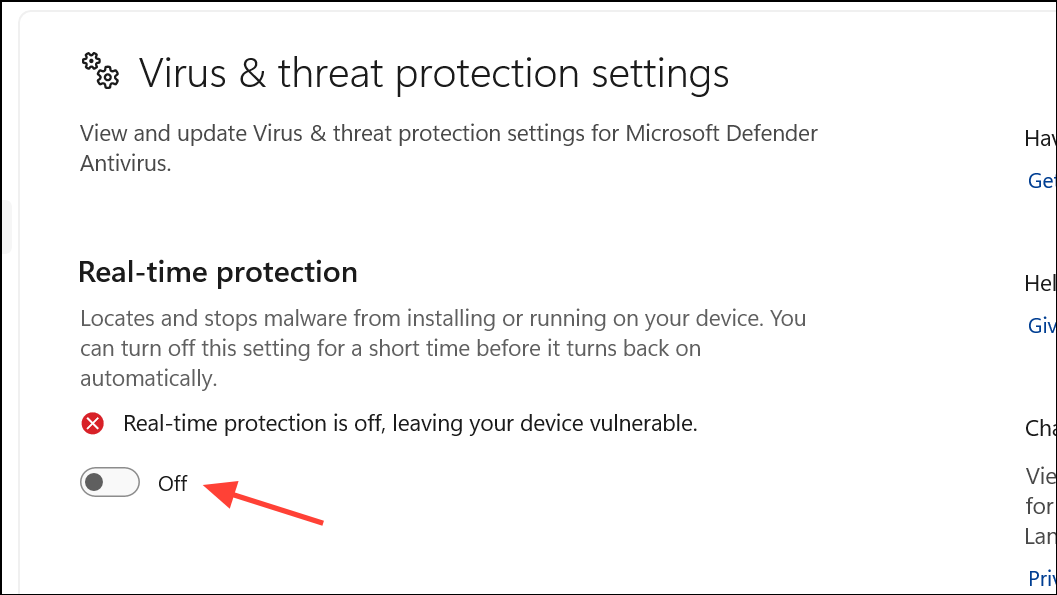Image resolution: width=1057 pixels, height=595 pixels.
Task: Click the gears icon beside the page title
Action: pos(100,71)
